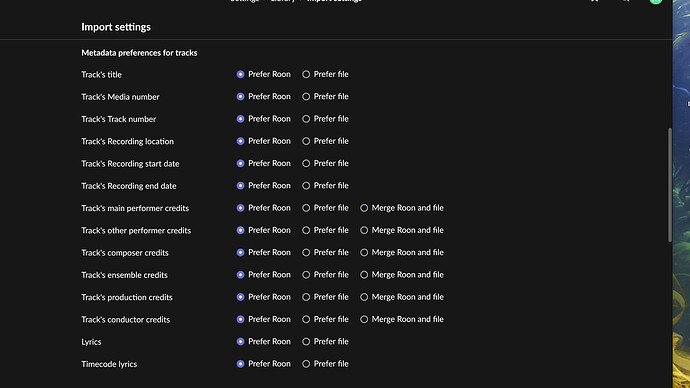Choose Prefer Roon for conductor credits
Viewport: 690px width, 388px height.
(x=240, y=319)
